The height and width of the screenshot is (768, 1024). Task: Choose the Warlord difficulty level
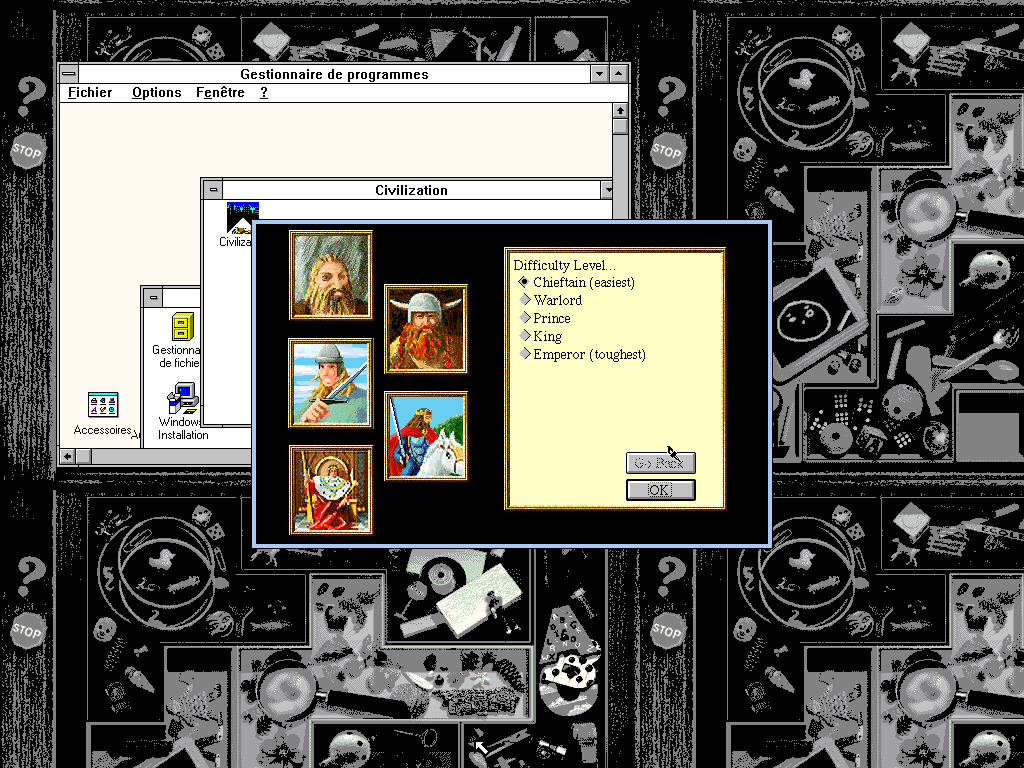(550, 300)
